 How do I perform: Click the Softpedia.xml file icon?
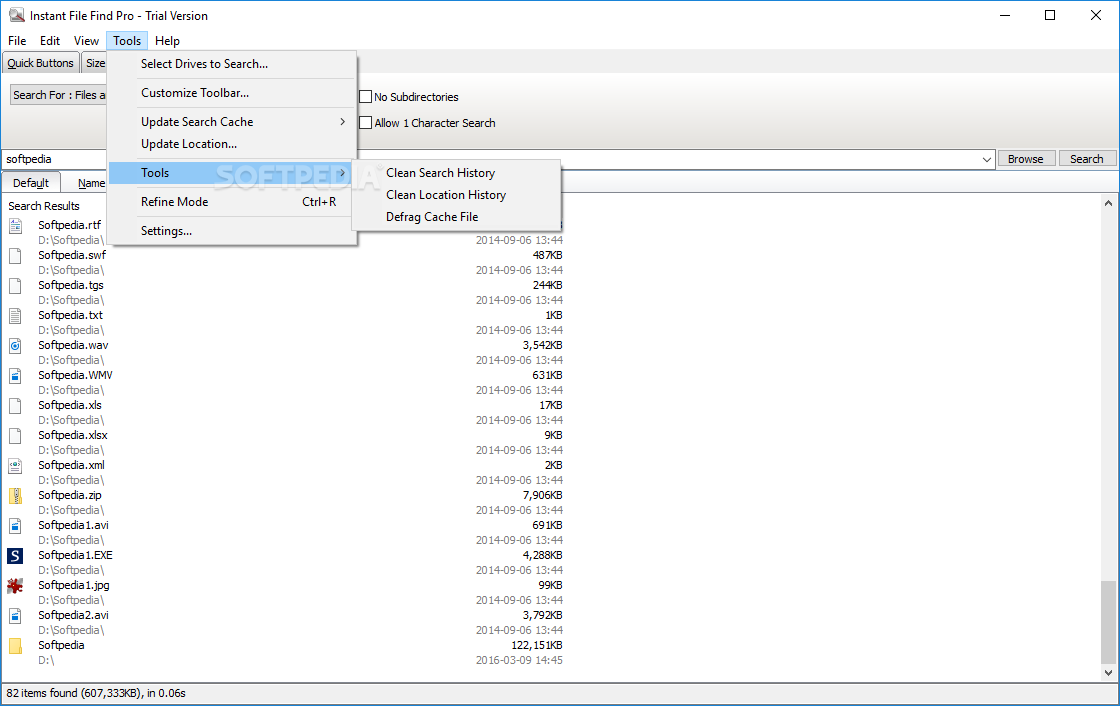point(15,466)
